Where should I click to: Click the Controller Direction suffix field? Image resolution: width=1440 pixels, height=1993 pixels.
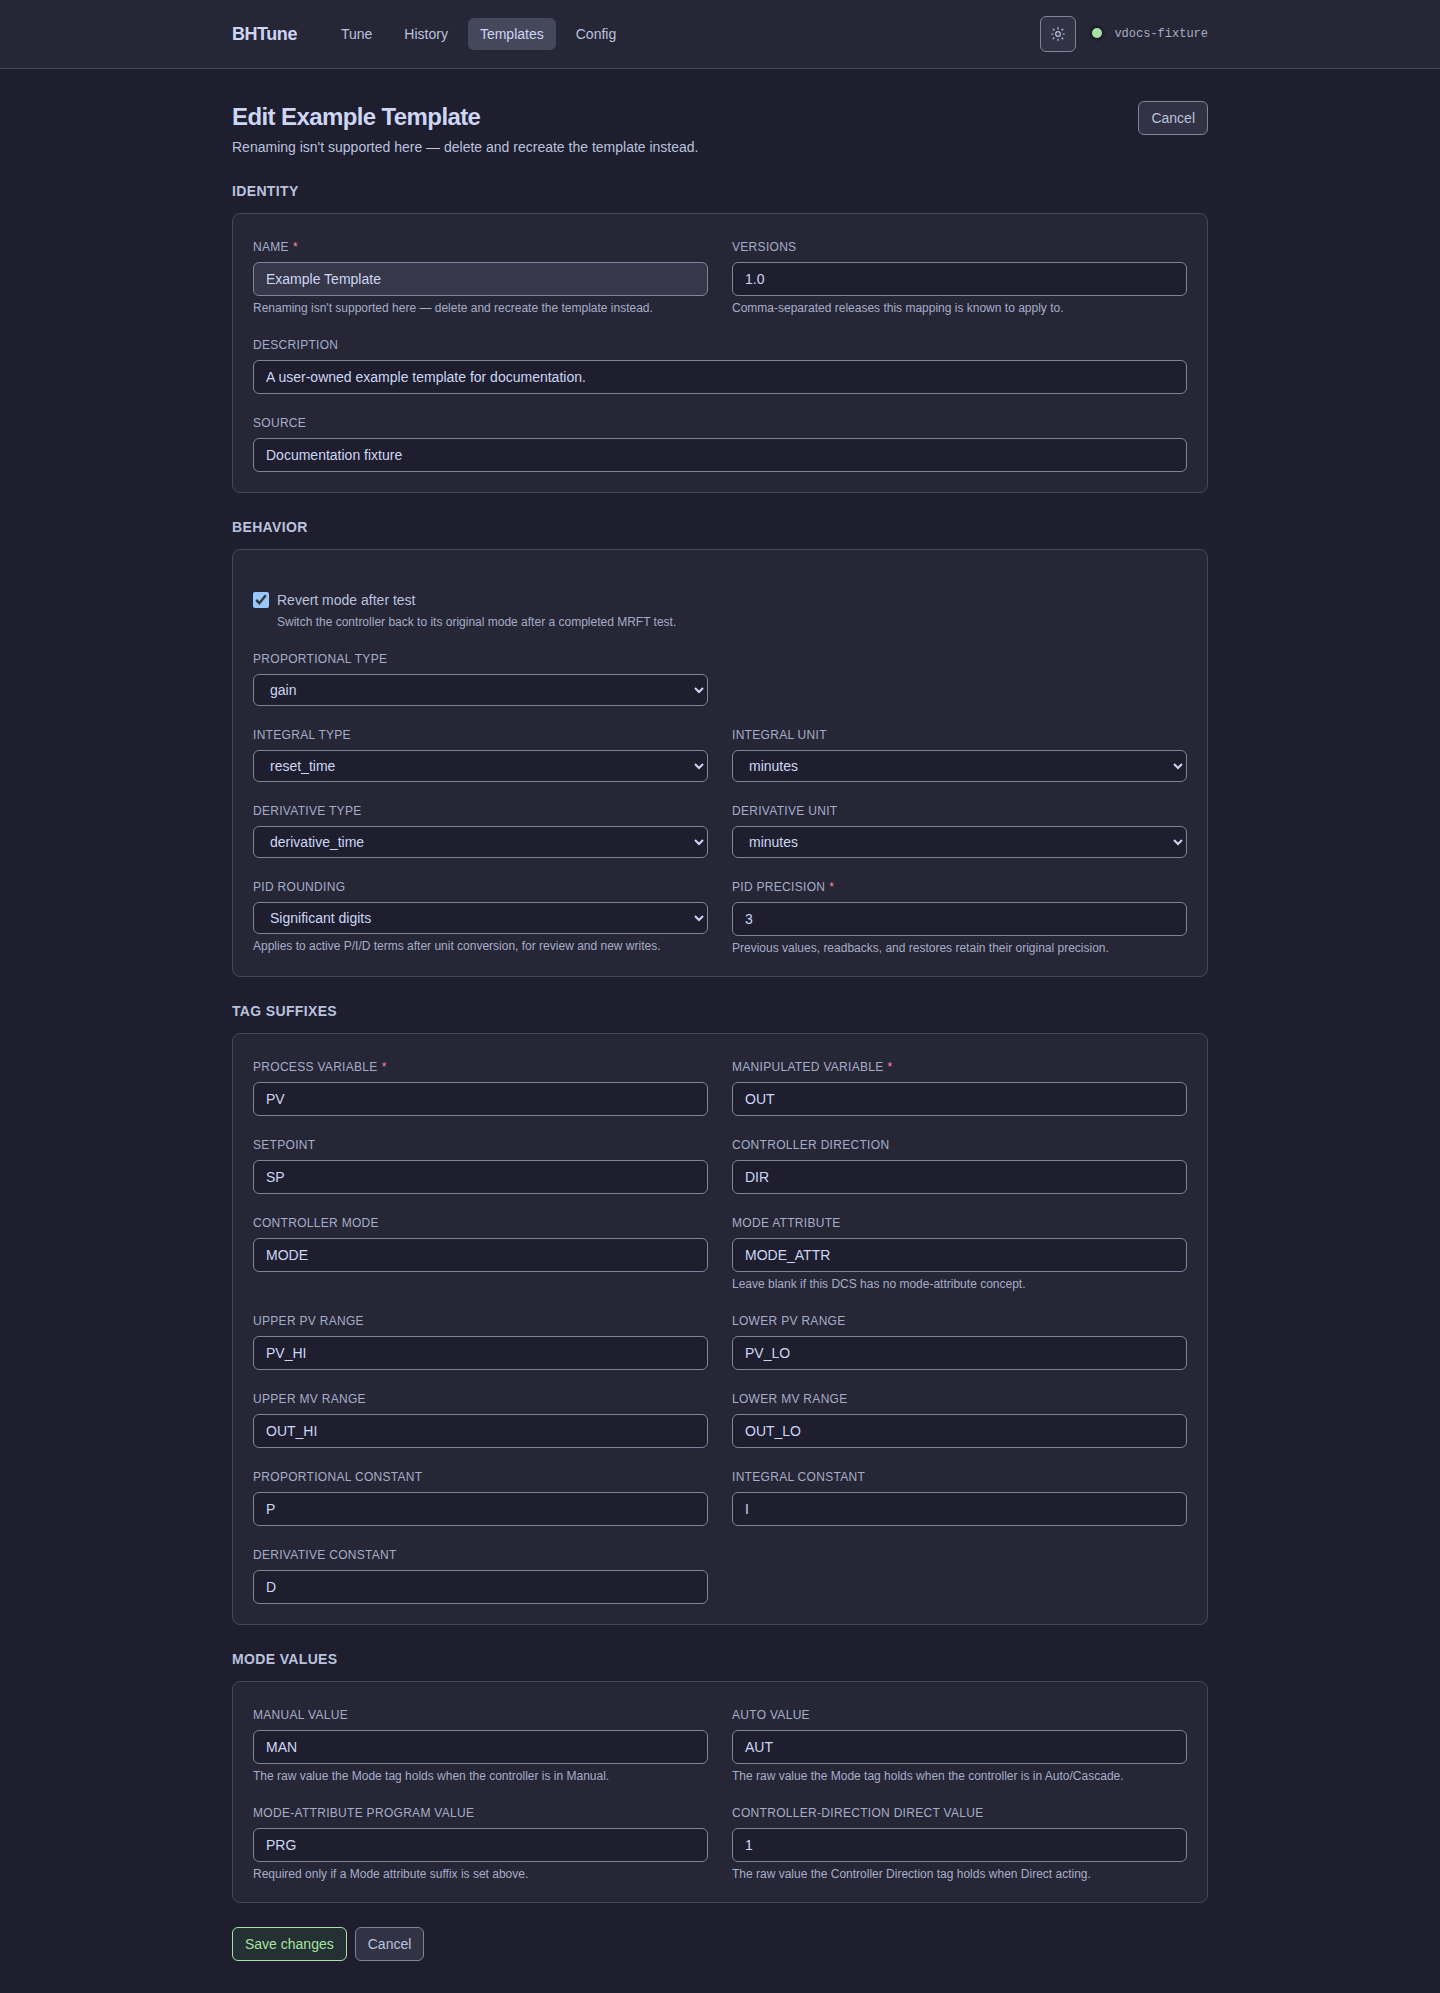point(959,1177)
